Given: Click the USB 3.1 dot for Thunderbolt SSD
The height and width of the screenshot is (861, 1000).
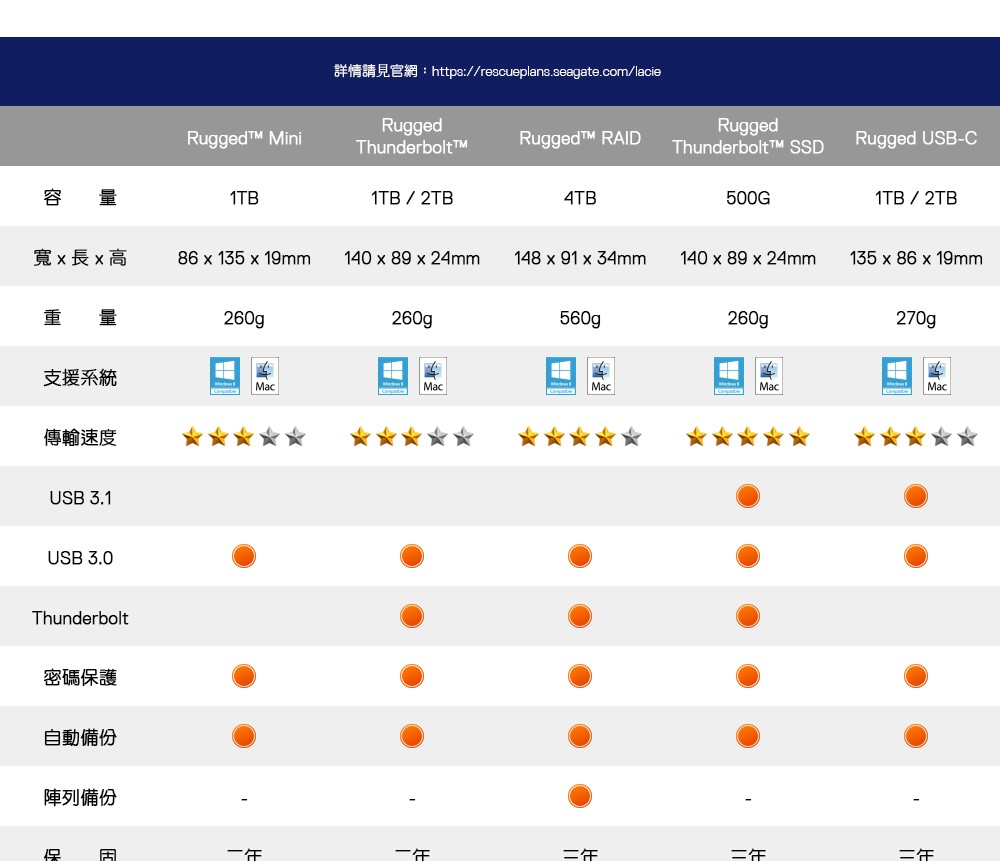Looking at the screenshot, I should click(x=748, y=496).
